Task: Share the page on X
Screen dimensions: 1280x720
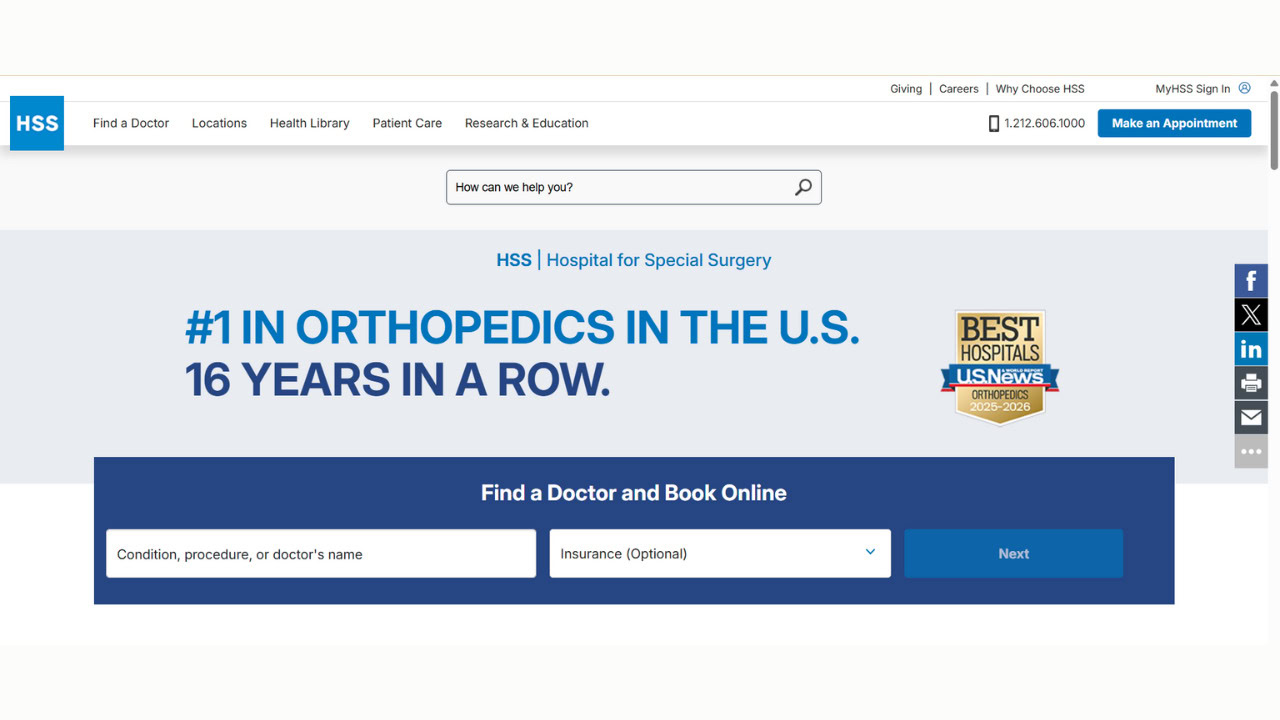Action: [x=1250, y=314]
